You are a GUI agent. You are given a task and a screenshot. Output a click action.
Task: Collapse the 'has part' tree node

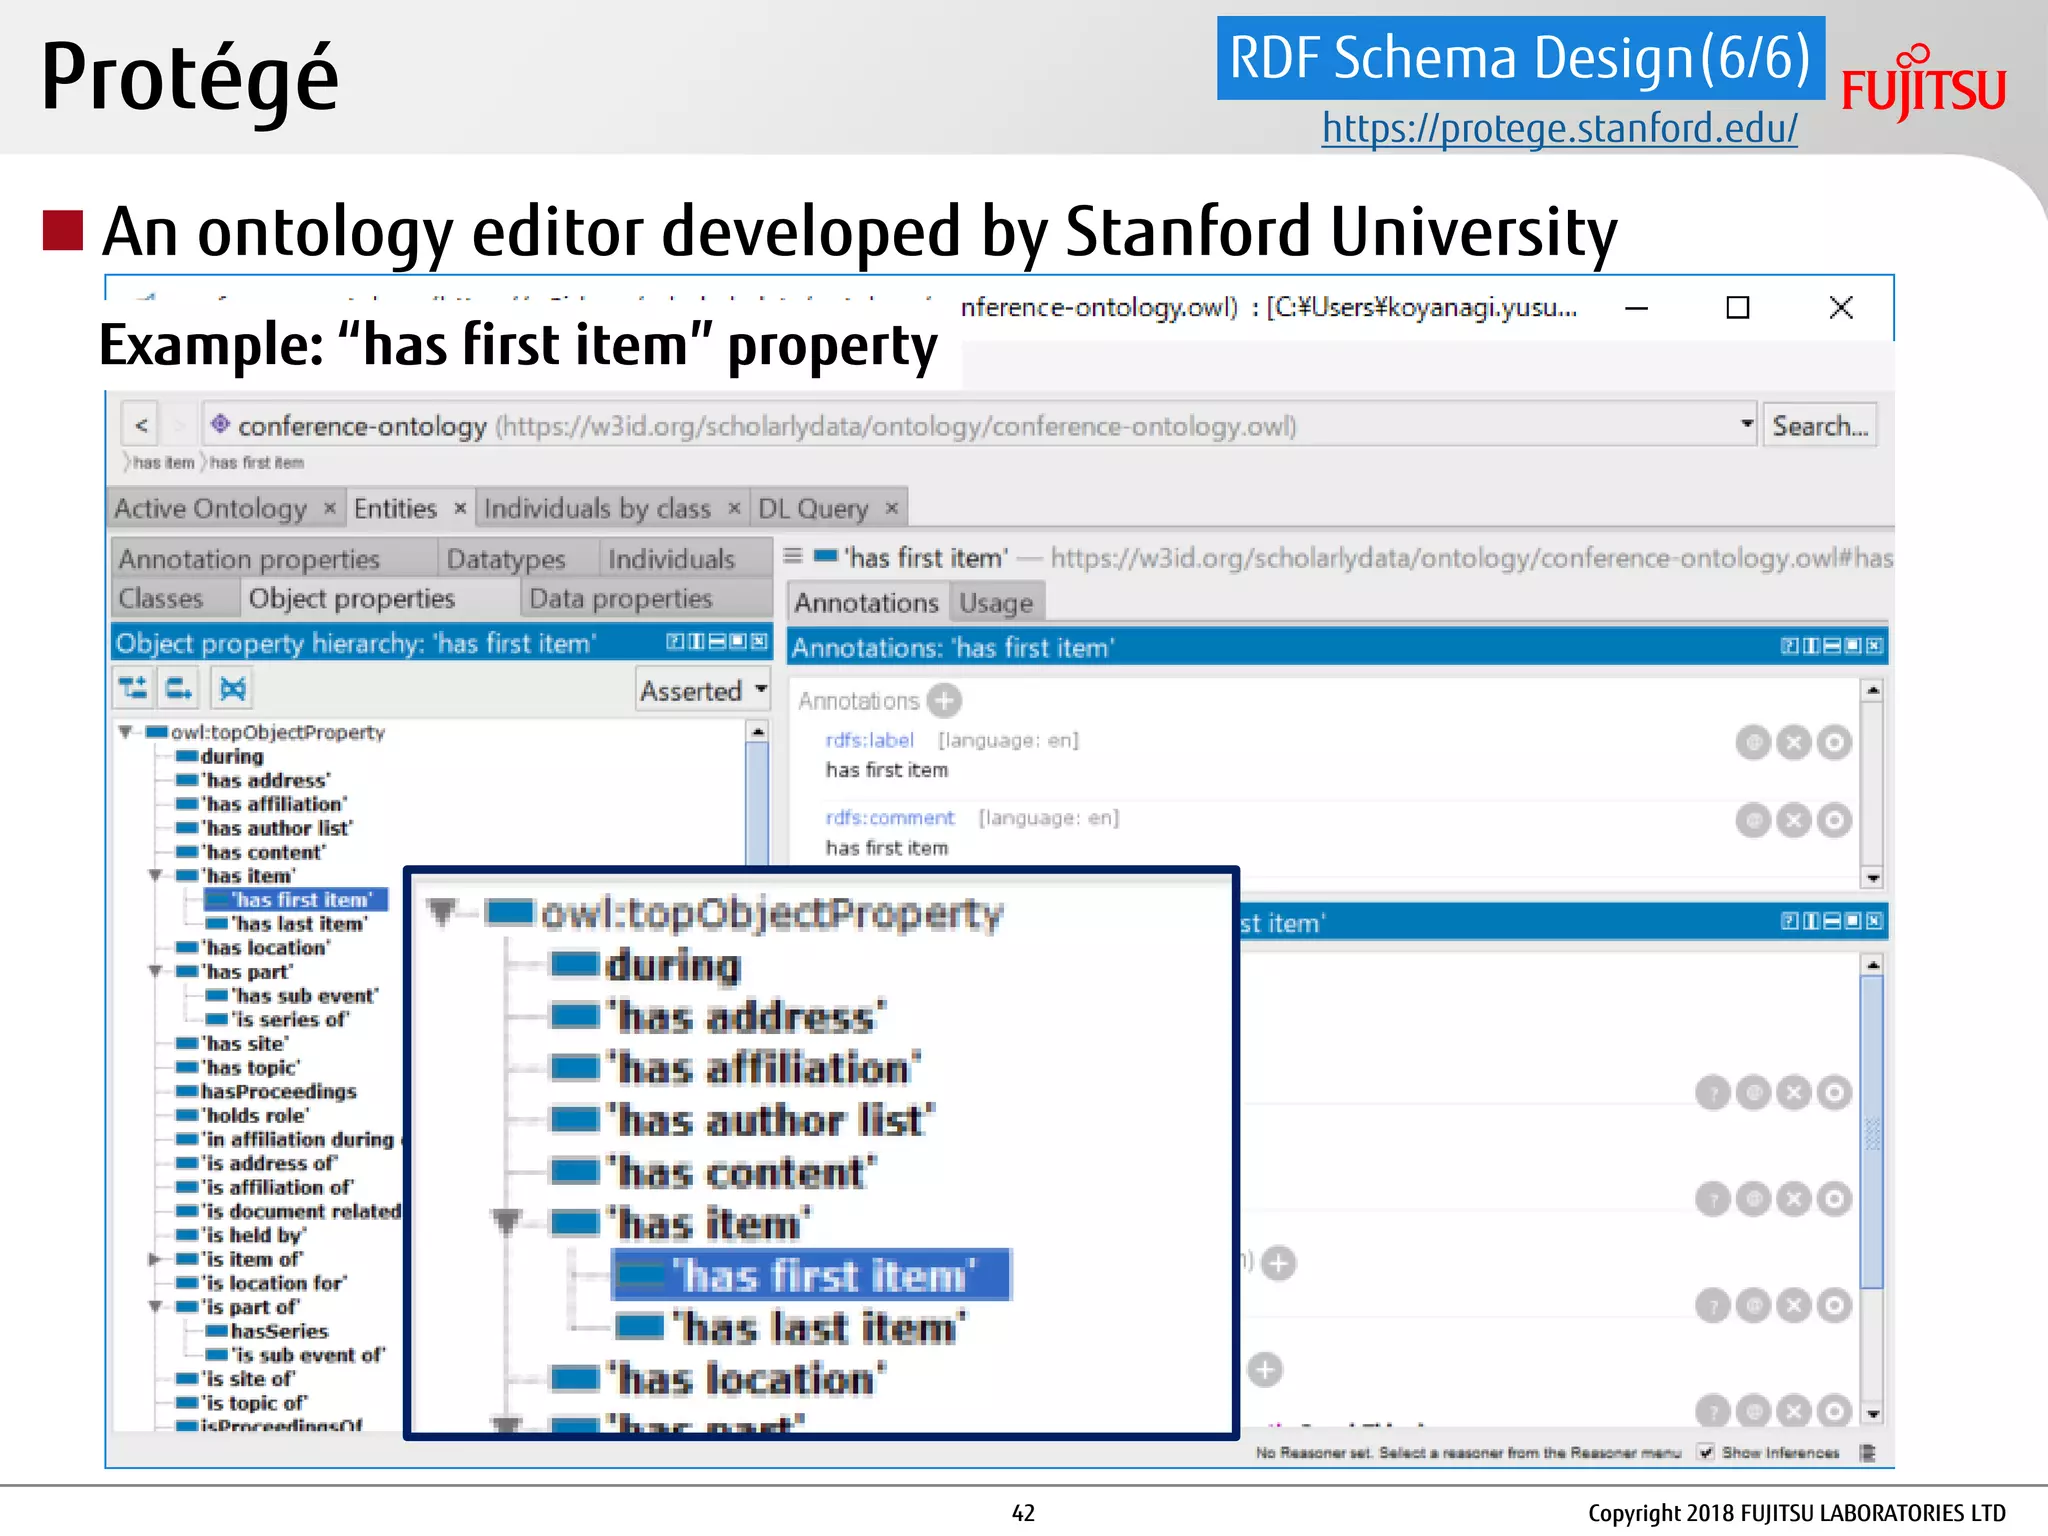click(155, 971)
